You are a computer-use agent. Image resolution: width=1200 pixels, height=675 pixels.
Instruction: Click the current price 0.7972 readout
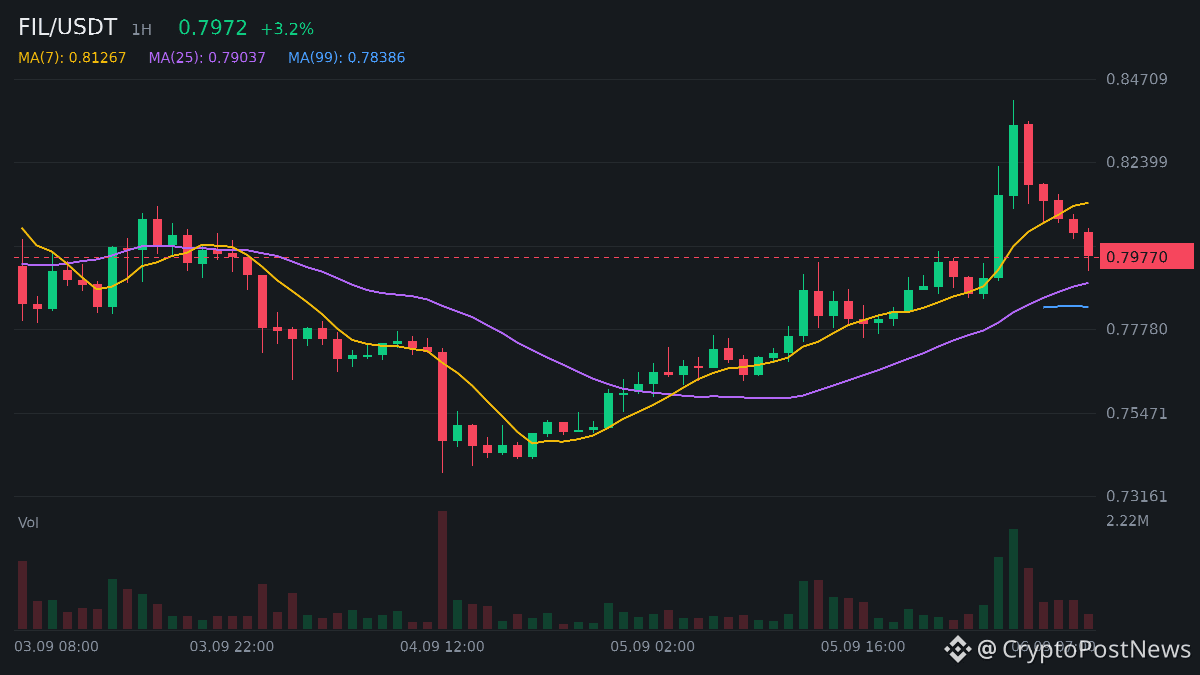coord(212,28)
